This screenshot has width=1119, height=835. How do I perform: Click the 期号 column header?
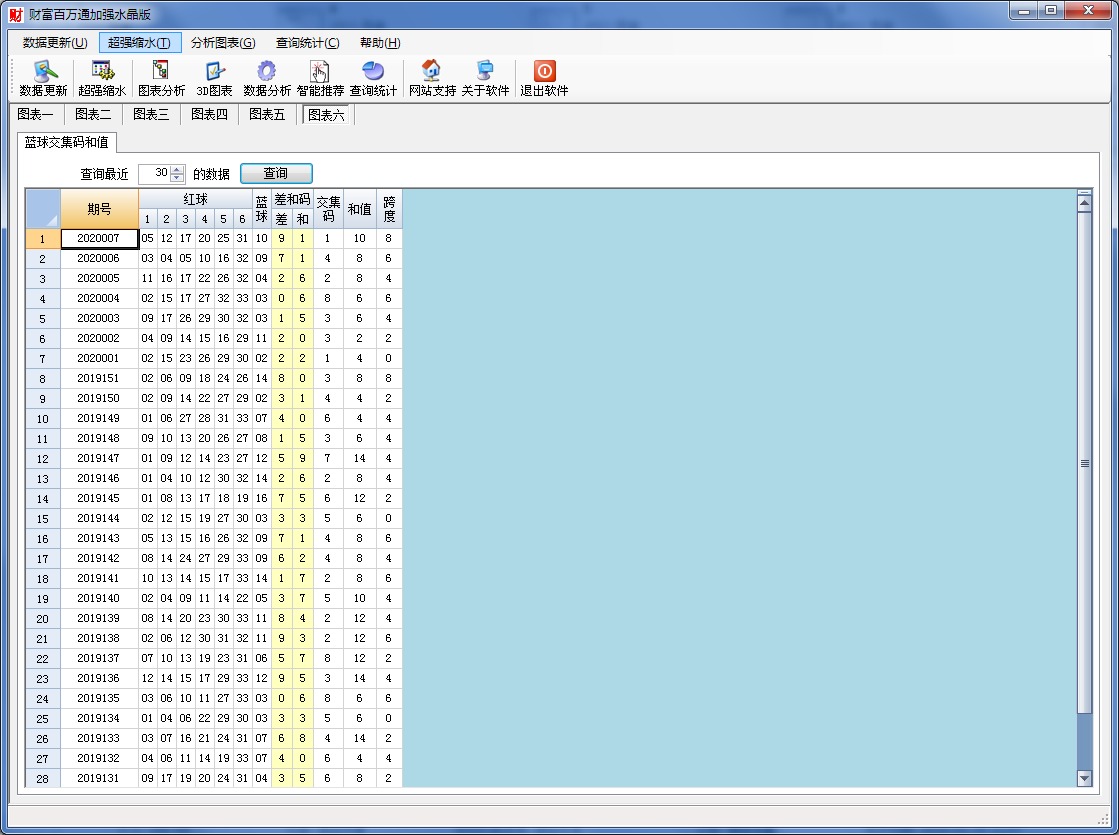tap(99, 209)
